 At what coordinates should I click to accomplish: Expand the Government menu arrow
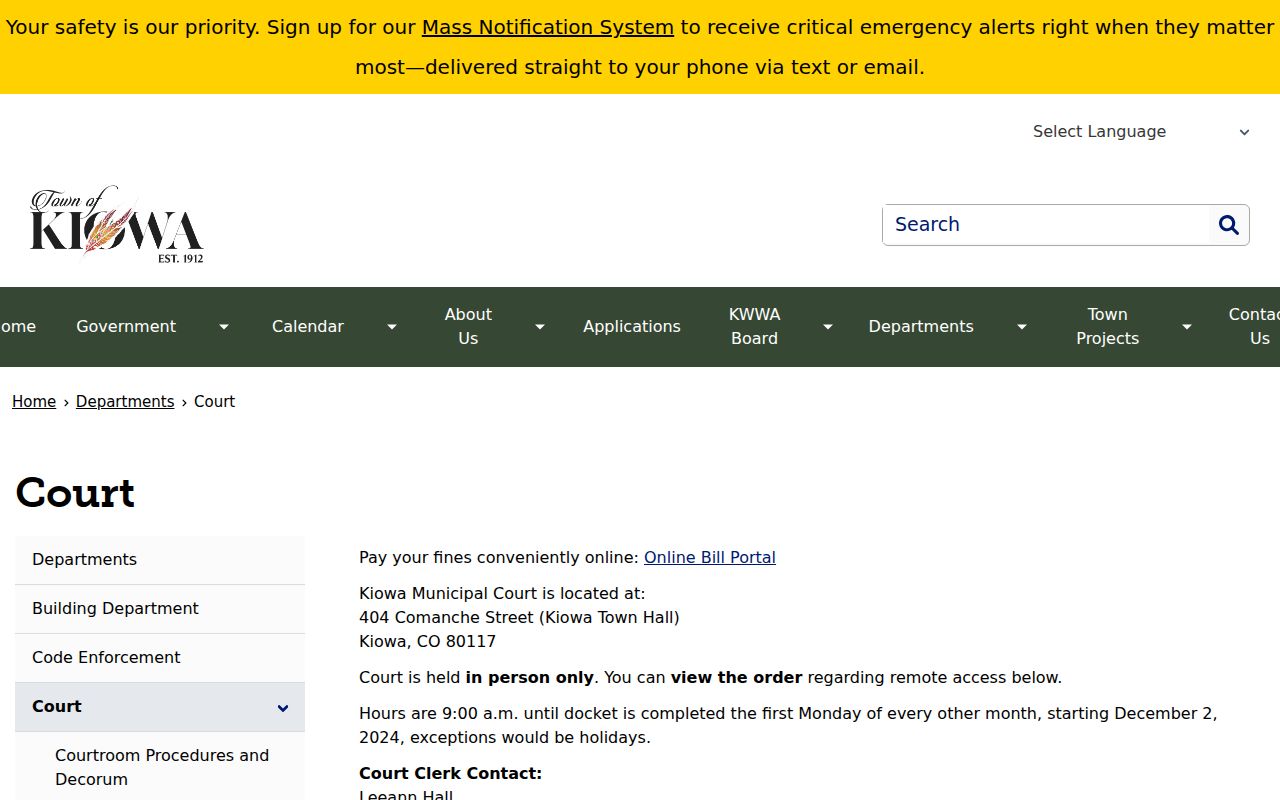tap(224, 327)
